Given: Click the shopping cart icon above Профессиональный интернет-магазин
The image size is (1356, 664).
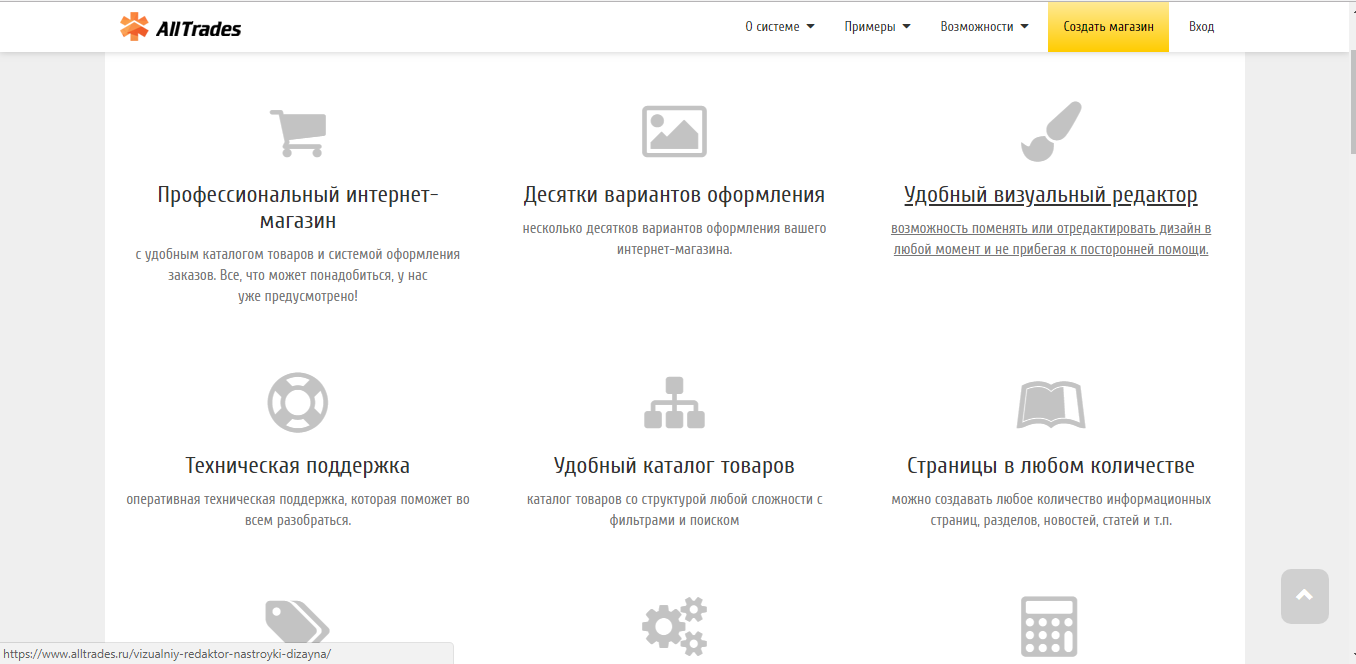Looking at the screenshot, I should (x=297, y=131).
